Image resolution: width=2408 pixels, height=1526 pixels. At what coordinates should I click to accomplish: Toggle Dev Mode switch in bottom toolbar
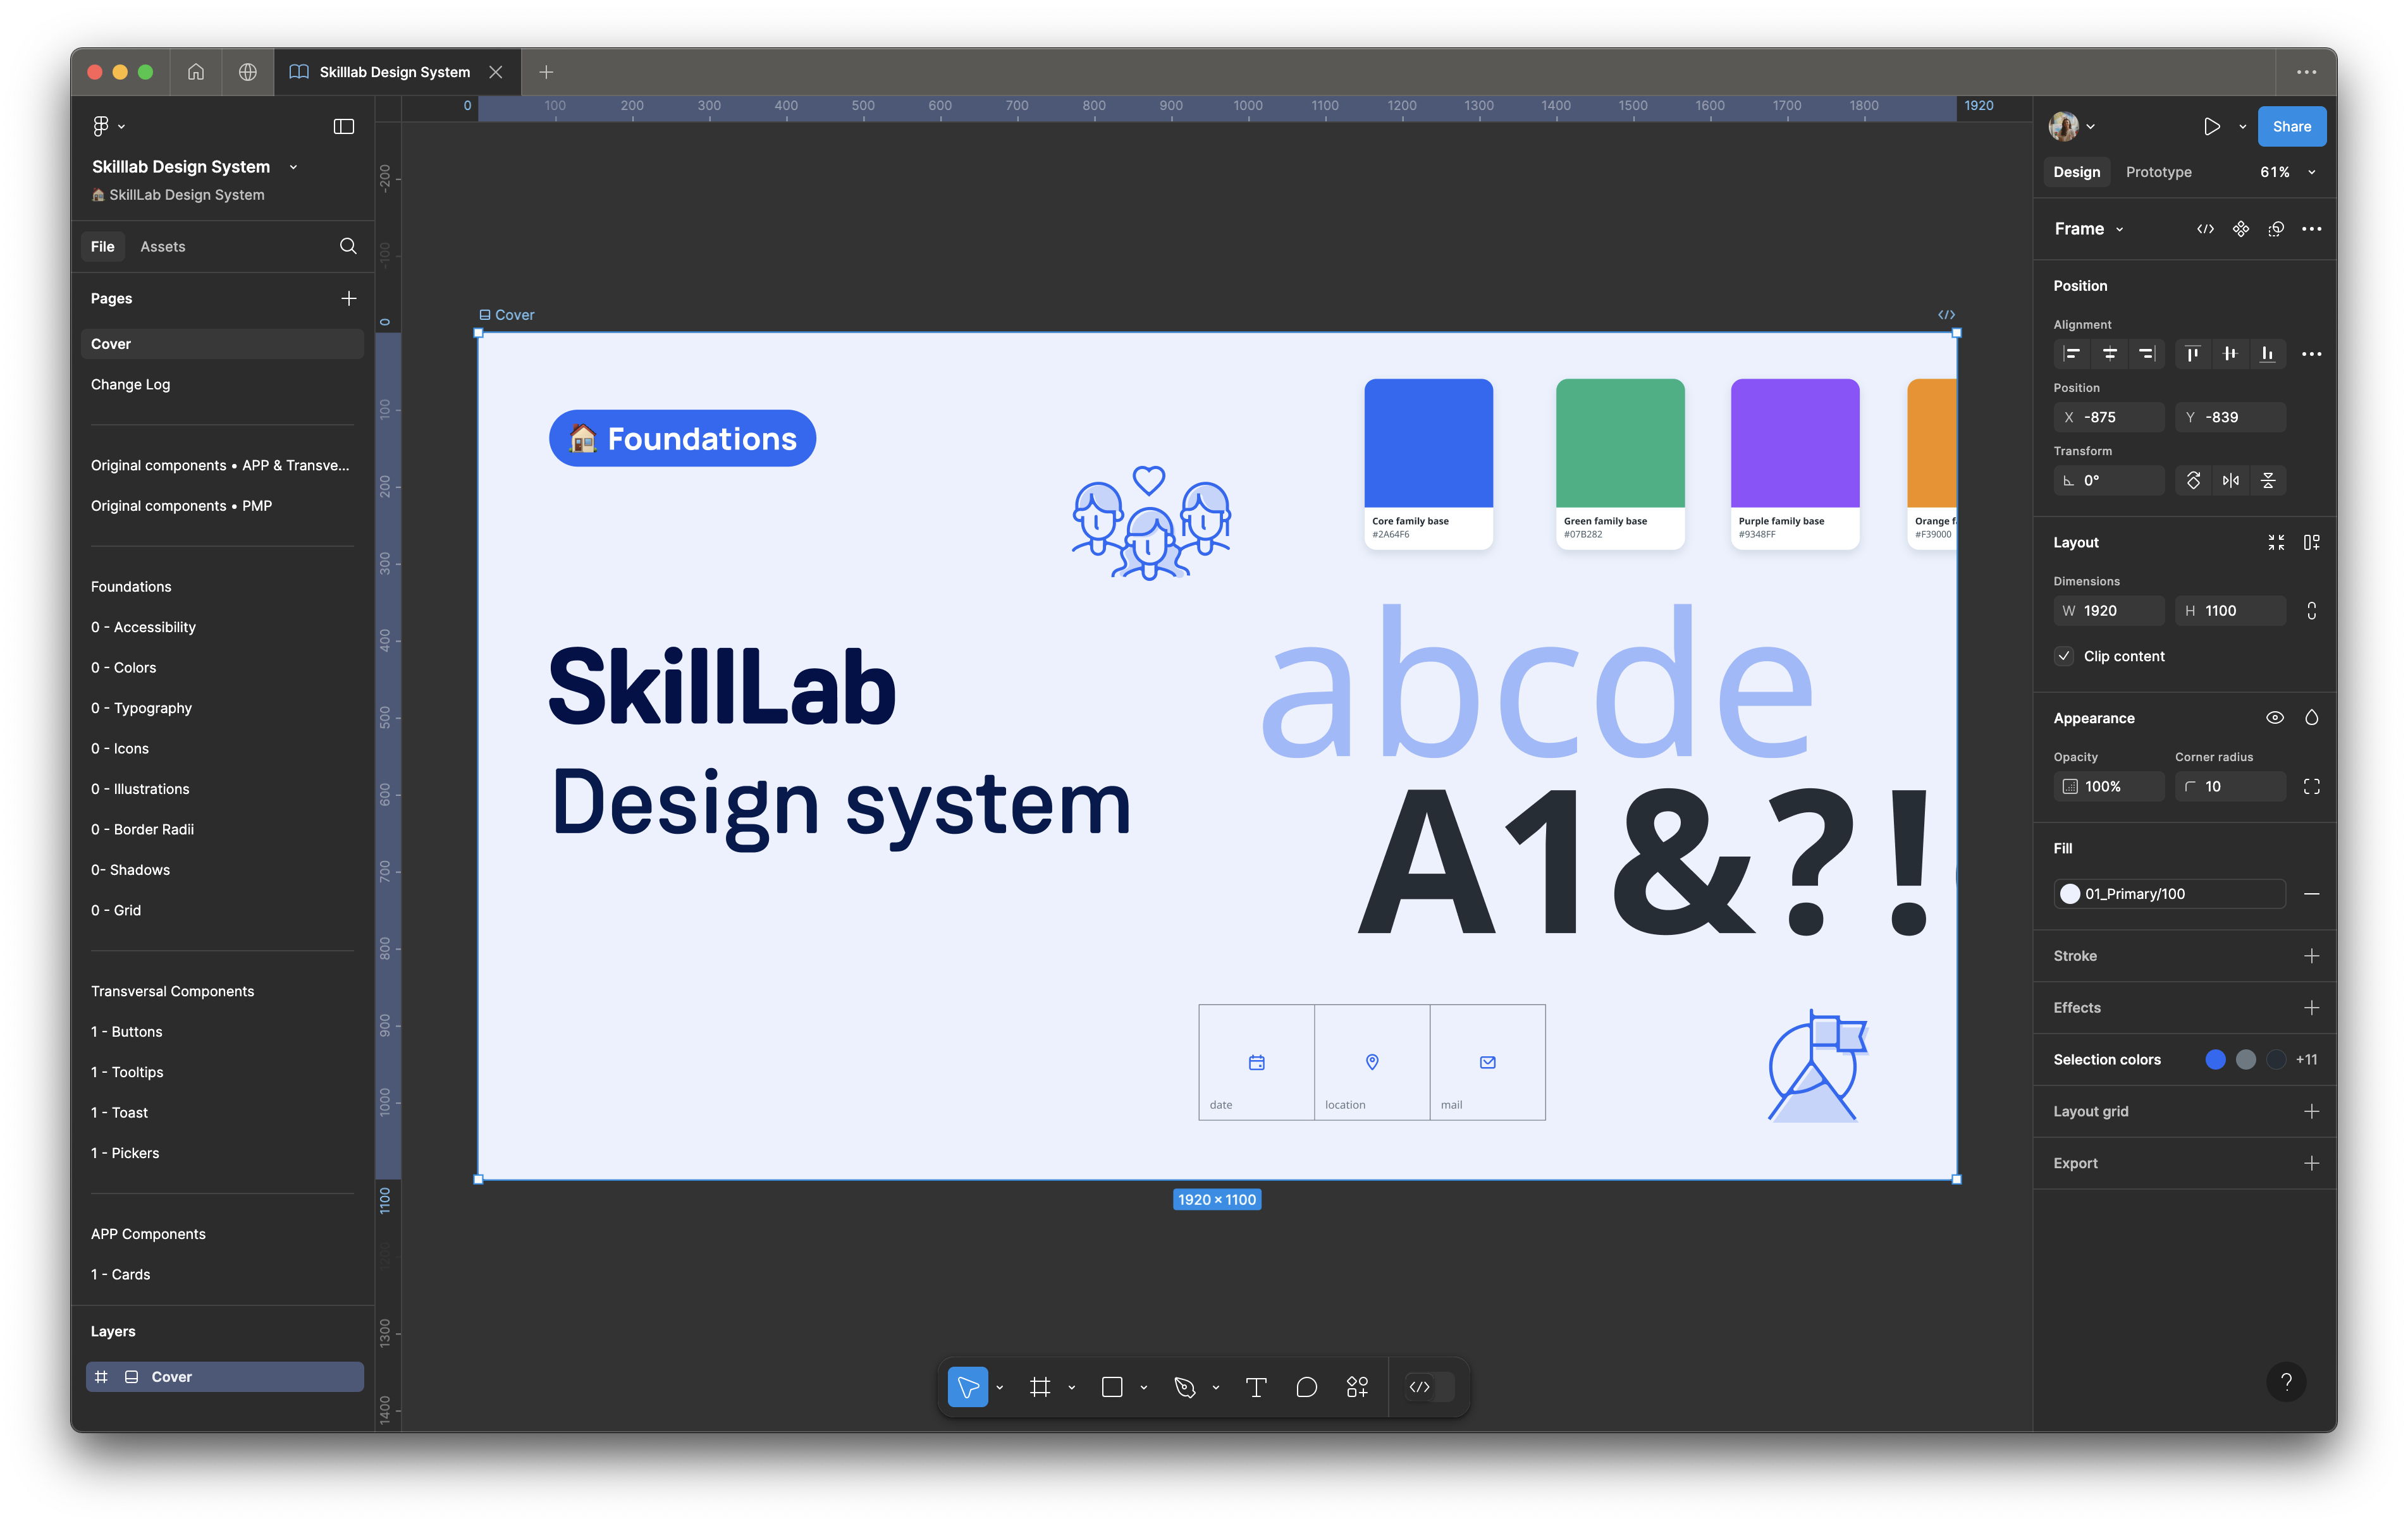[x=1430, y=1387]
